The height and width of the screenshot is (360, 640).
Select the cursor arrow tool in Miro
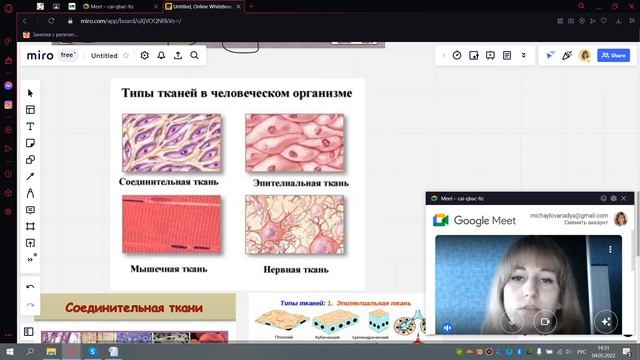pos(30,93)
